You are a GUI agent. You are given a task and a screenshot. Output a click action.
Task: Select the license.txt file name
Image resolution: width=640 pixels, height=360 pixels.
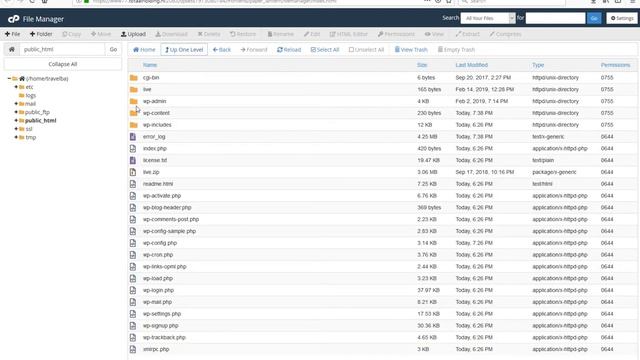155,160
